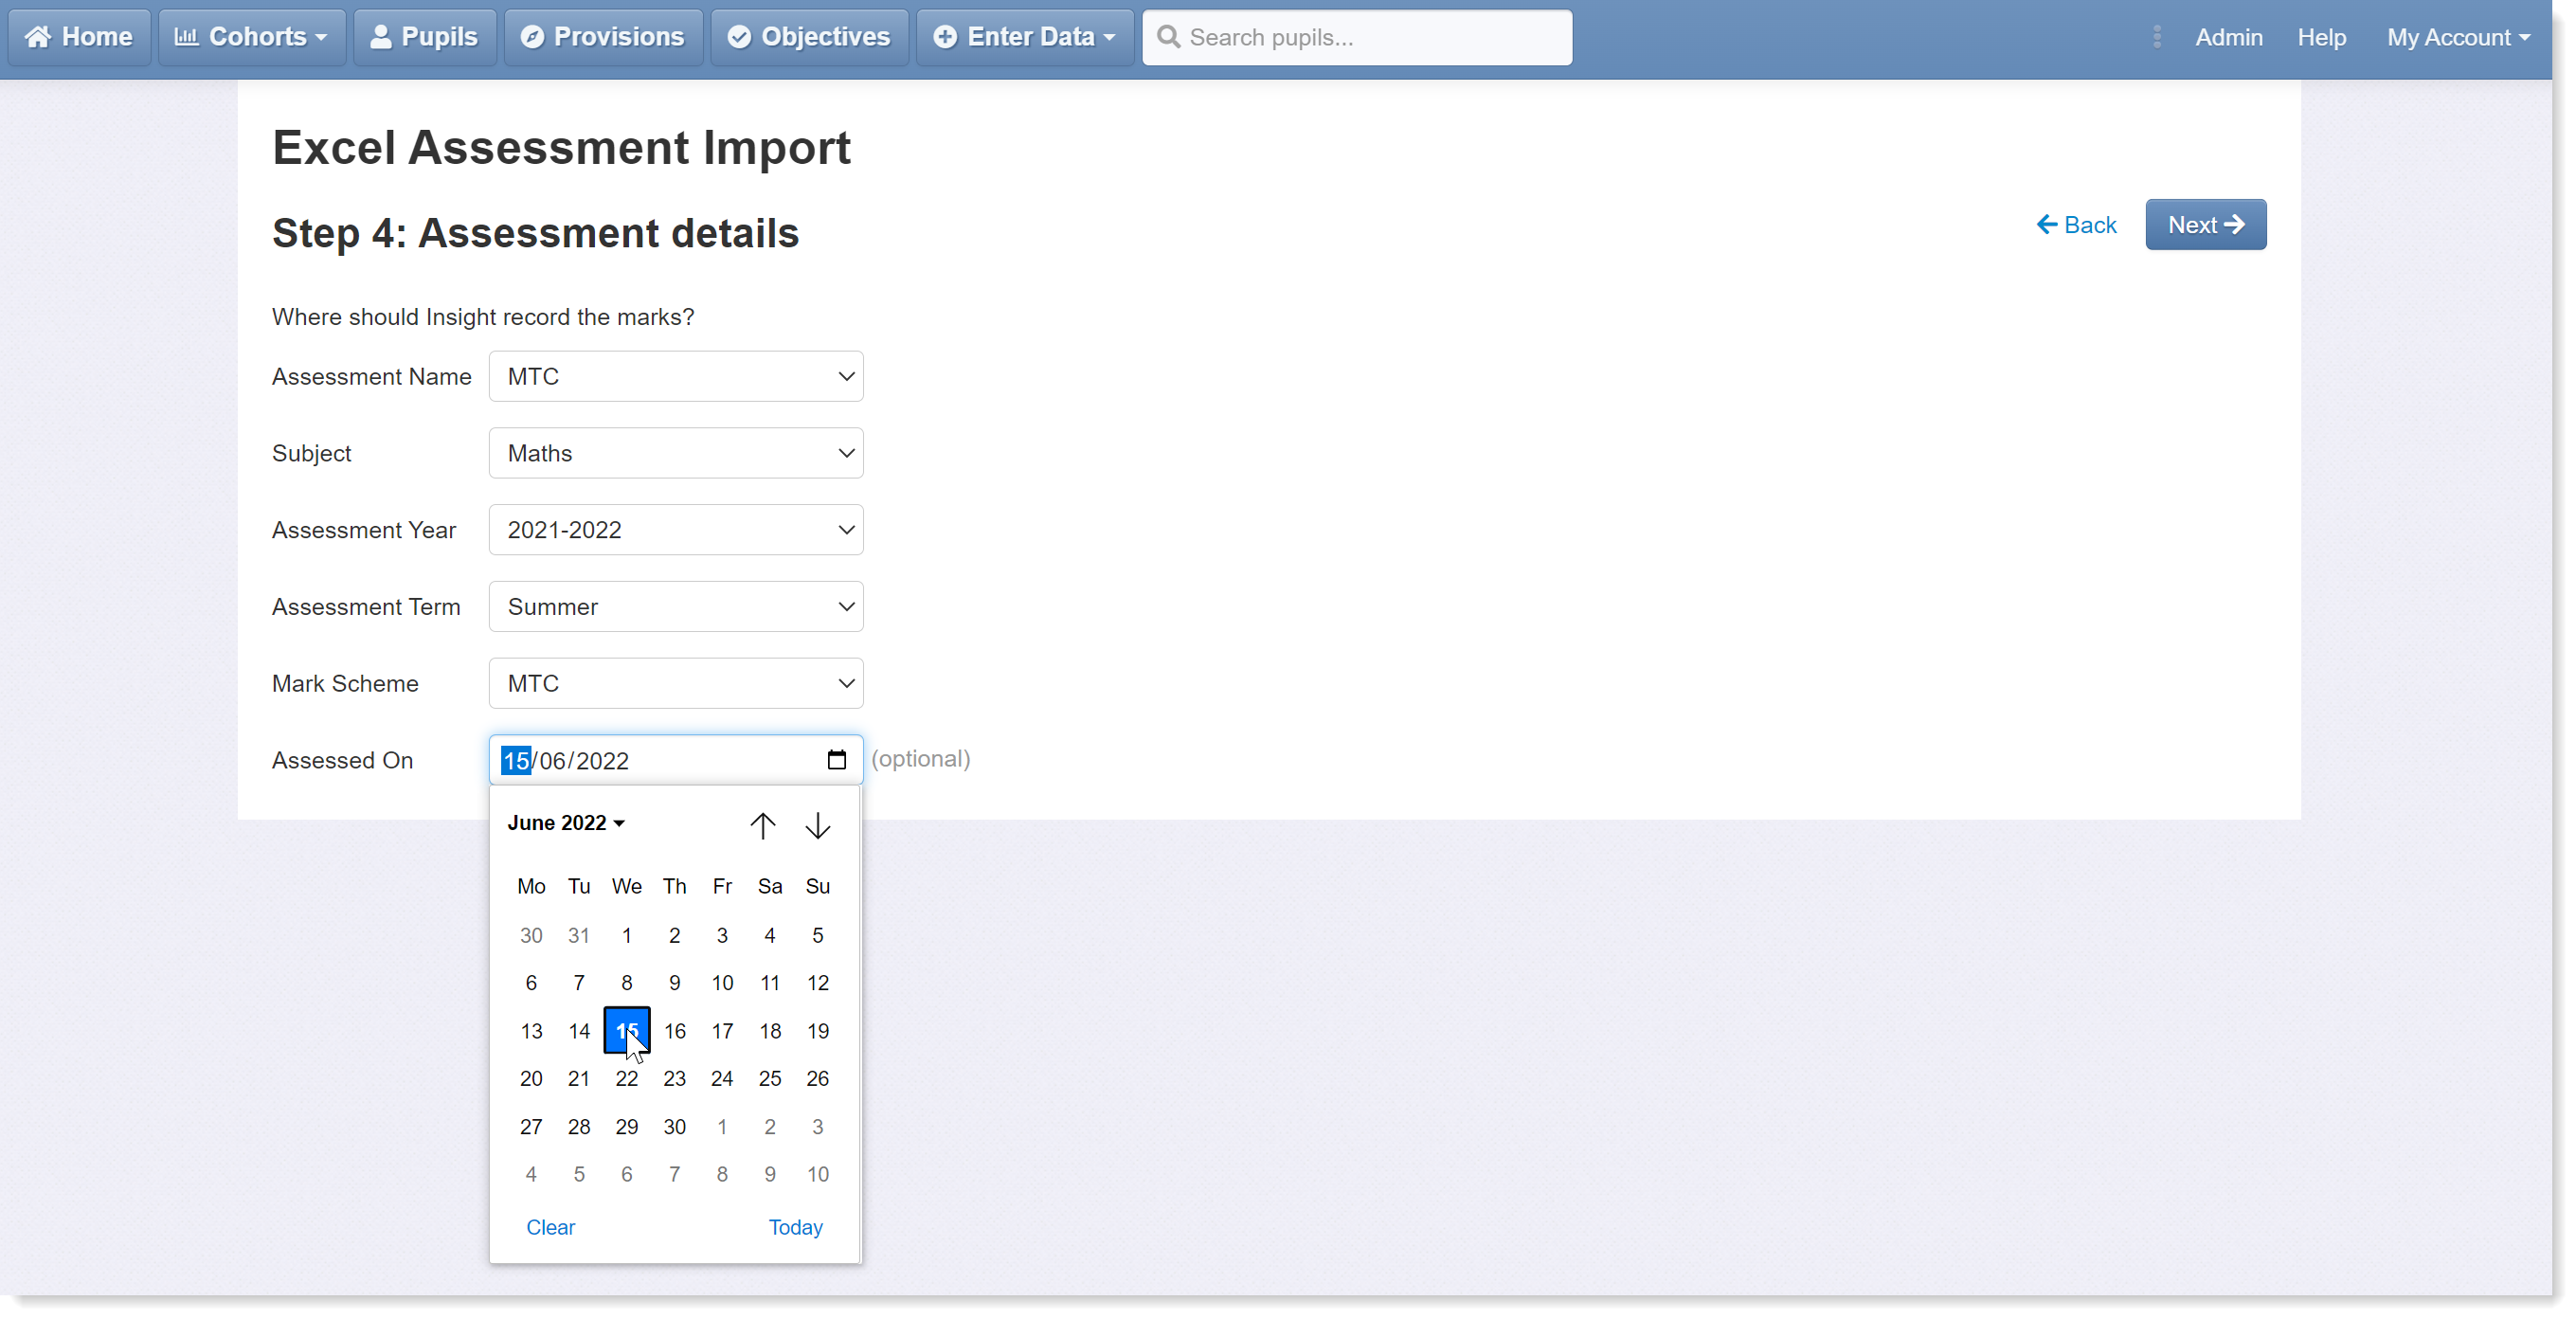This screenshot has height=1319, width=2576.
Task: Proceed with the Next button
Action: [2205, 225]
